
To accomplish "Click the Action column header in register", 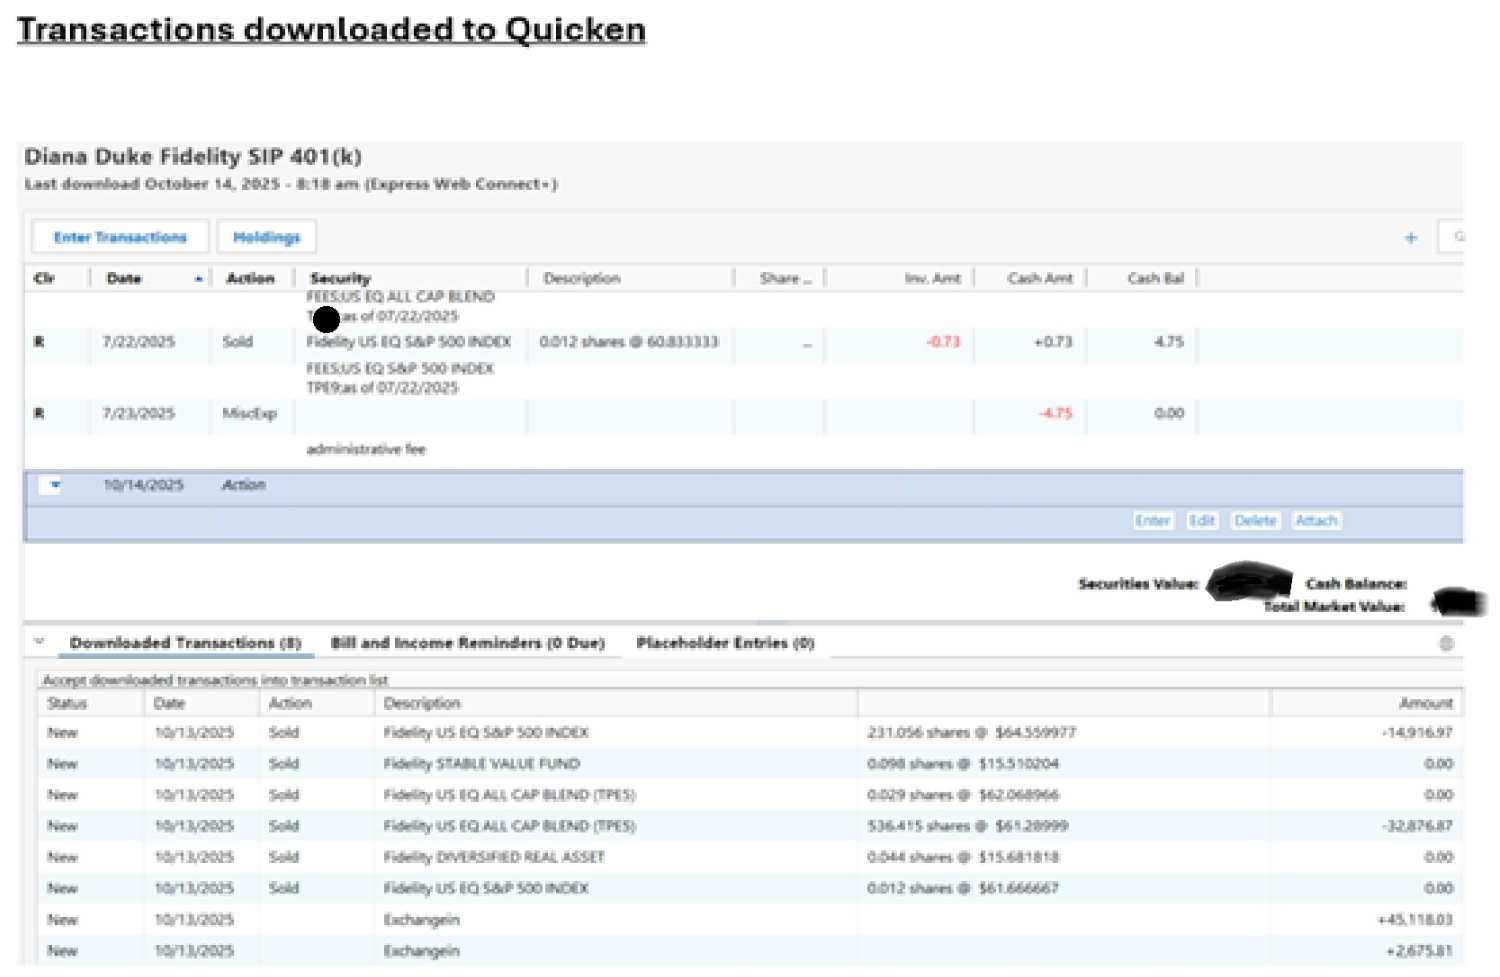I will click(x=250, y=279).
